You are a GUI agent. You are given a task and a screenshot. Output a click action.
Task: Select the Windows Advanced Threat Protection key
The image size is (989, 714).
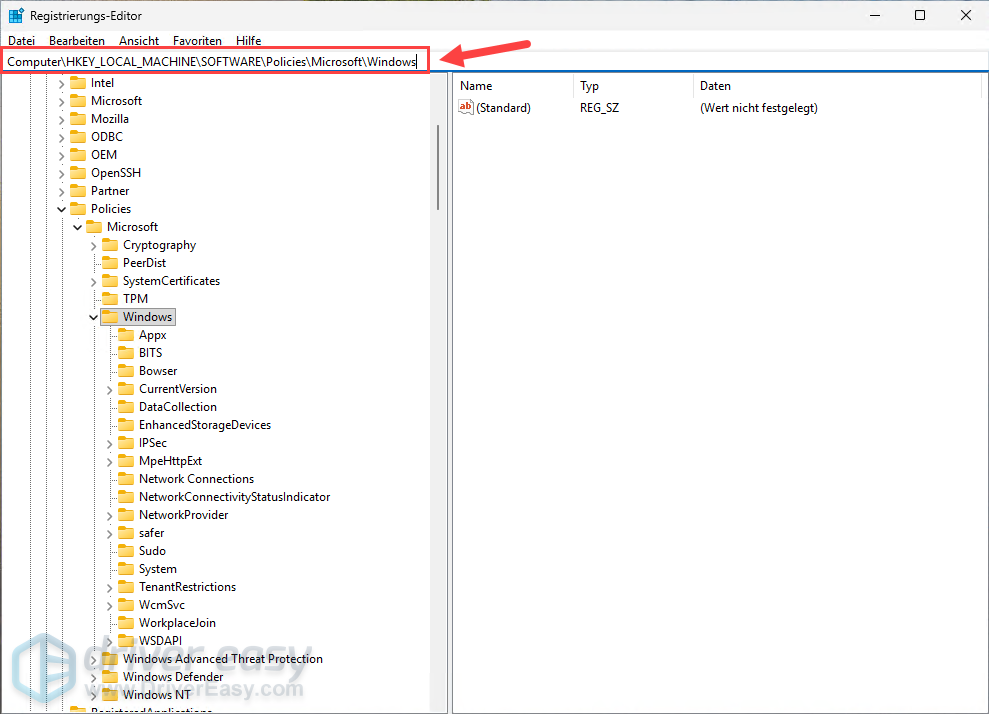(x=223, y=658)
